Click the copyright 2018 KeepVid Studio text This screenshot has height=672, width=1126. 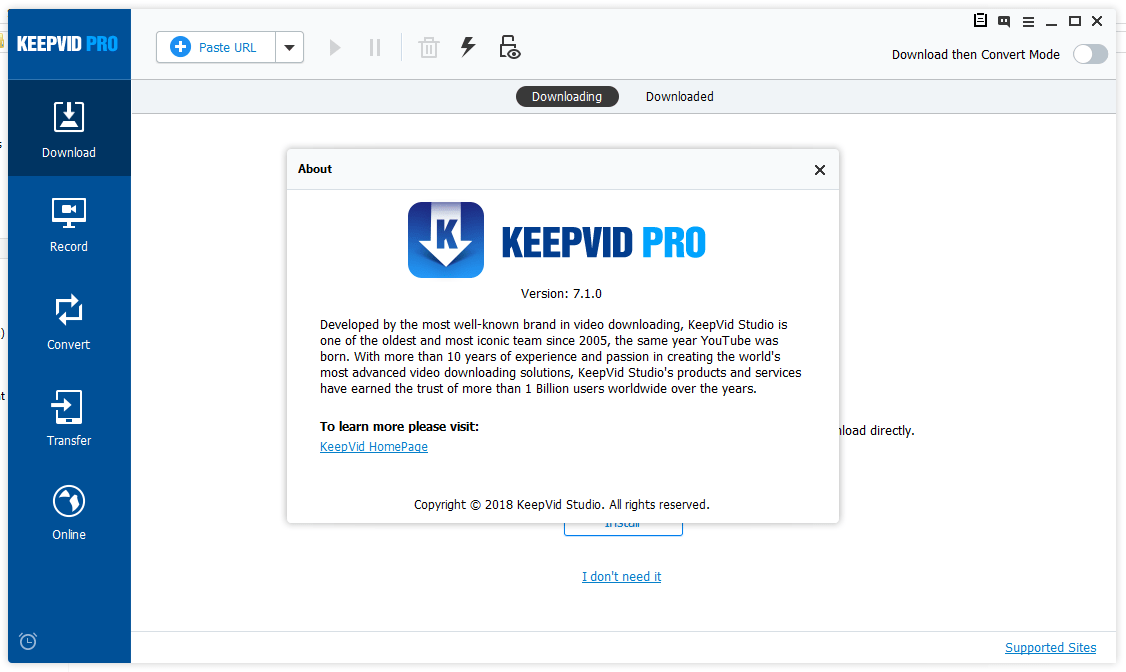click(562, 505)
